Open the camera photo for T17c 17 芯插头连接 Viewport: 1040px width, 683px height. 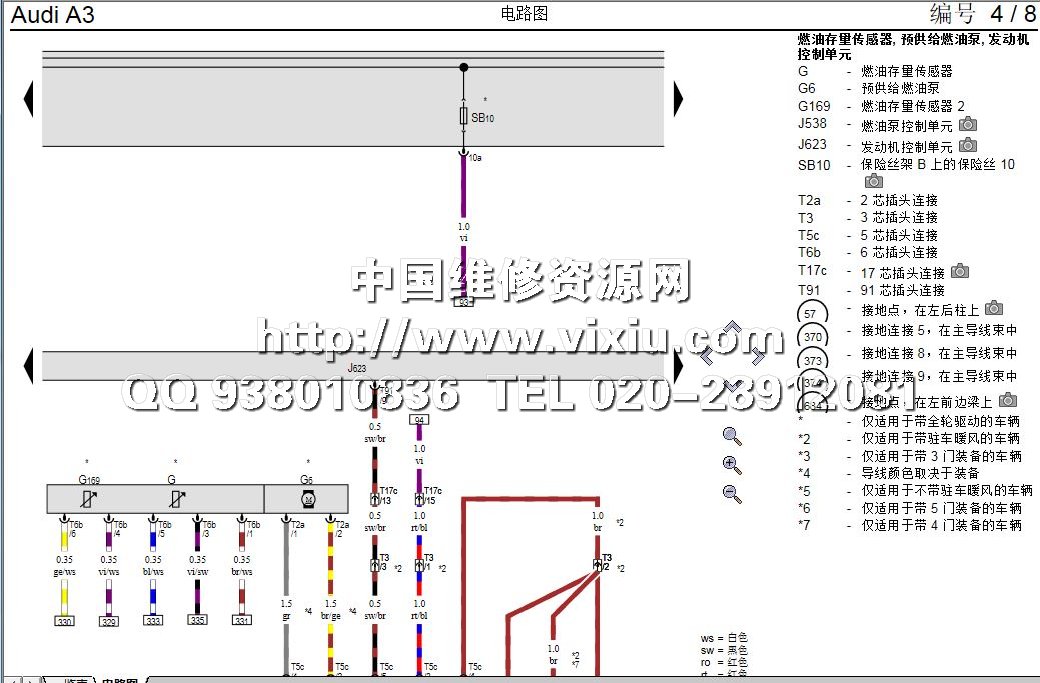960,271
